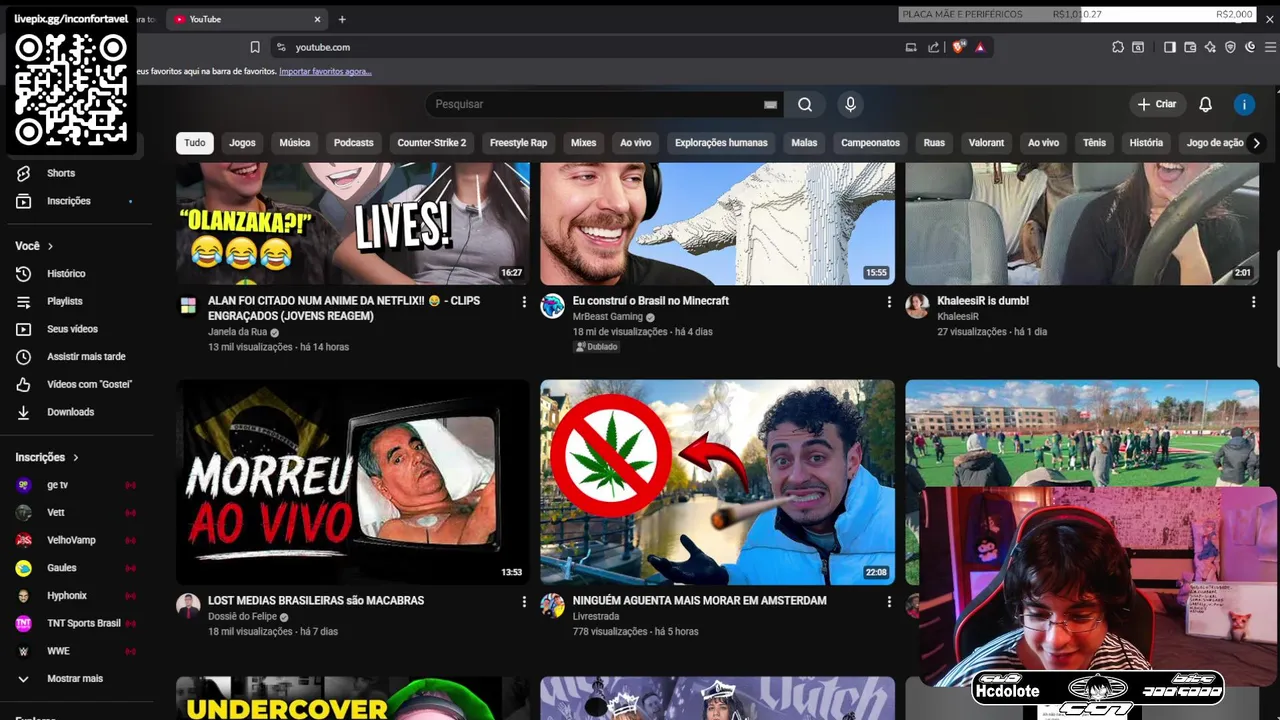Switch to the YouTube browser tab
Viewport: 1280px width, 720px height.
coord(245,19)
